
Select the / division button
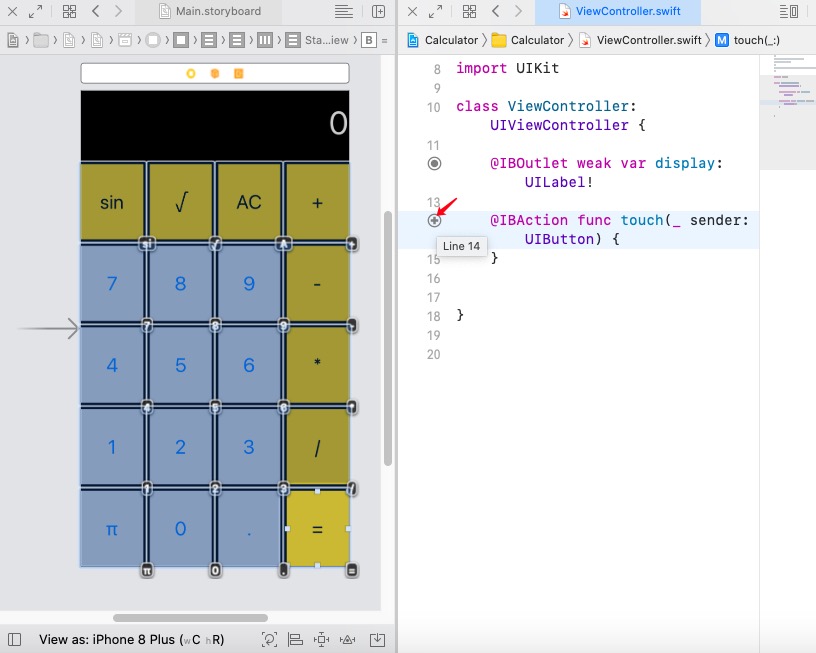(317, 447)
